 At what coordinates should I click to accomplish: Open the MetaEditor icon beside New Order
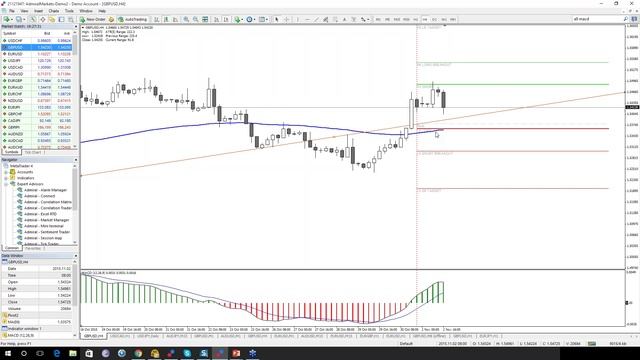111,19
